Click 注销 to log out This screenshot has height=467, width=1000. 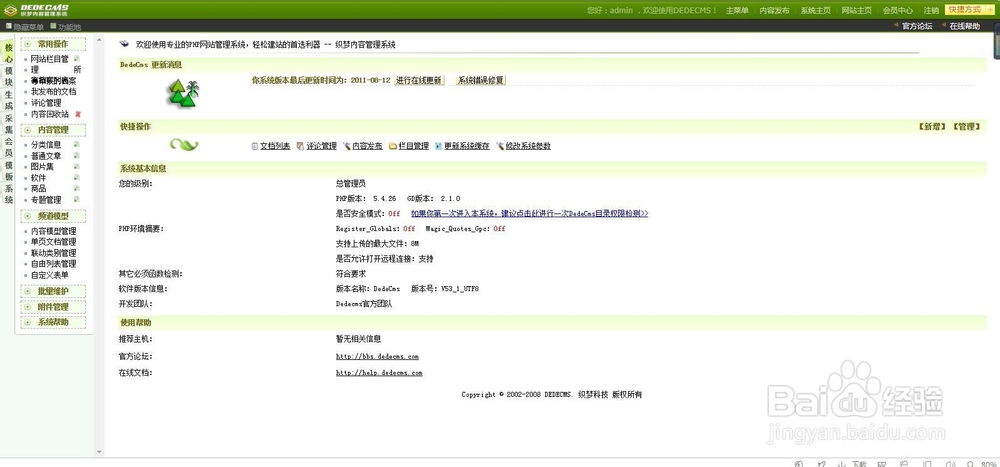[931, 11]
